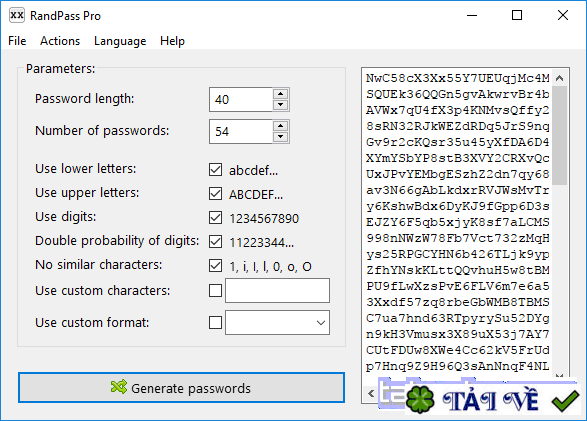The image size is (587, 421).
Task: Click scroll up arrow of password list
Action: (x=559, y=78)
